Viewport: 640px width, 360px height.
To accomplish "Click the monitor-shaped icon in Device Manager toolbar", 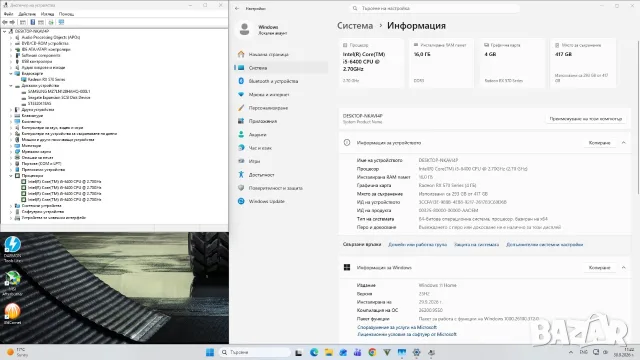I will click(x=61, y=22).
